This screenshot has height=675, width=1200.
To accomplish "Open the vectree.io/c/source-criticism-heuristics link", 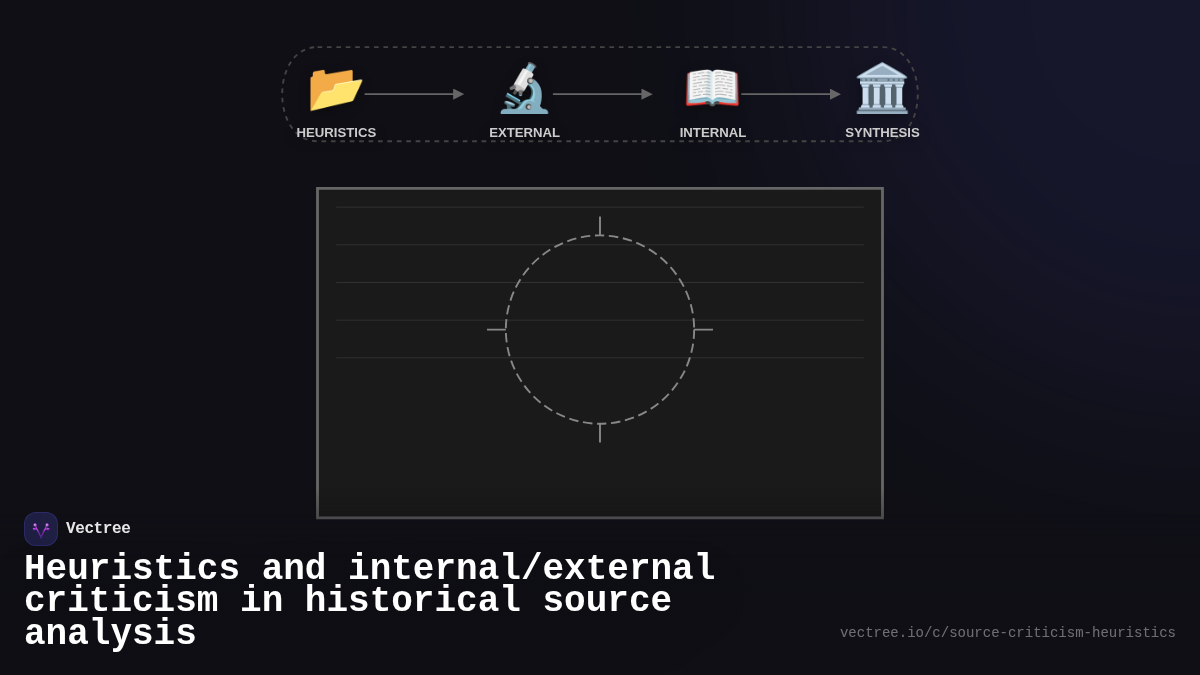I will tap(1008, 632).
